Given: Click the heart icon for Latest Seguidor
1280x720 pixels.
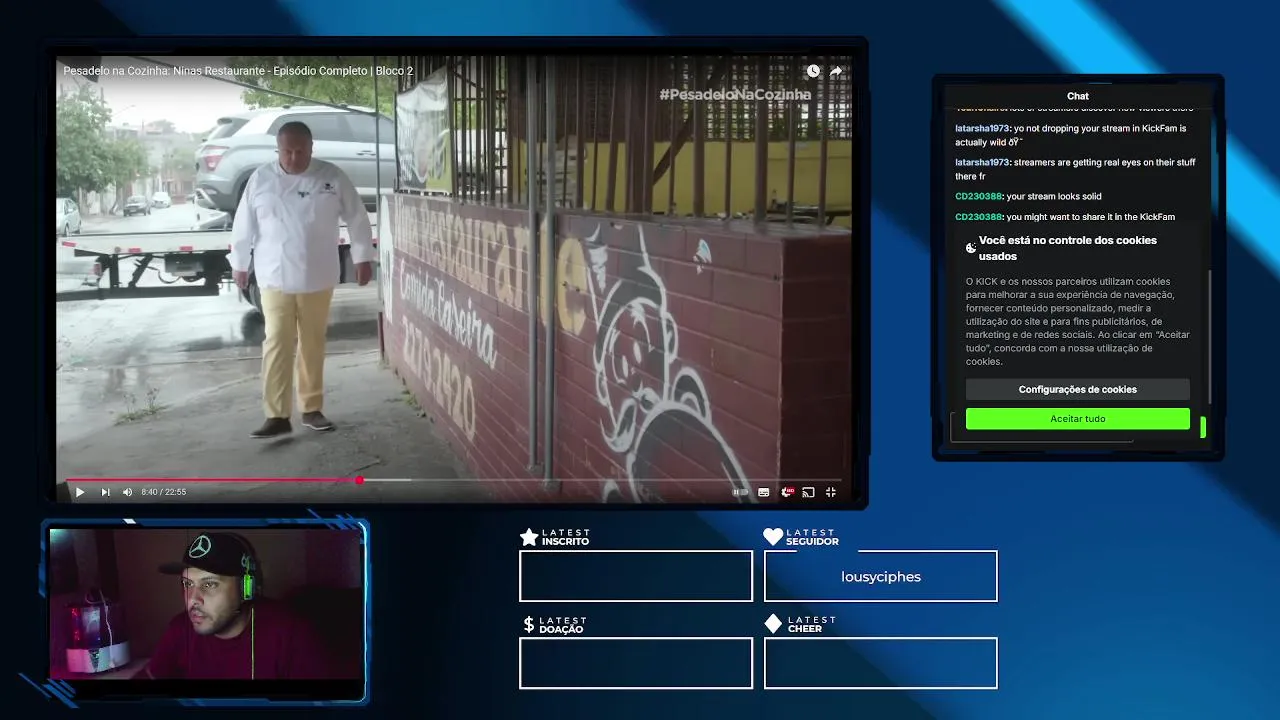Looking at the screenshot, I should [773, 537].
